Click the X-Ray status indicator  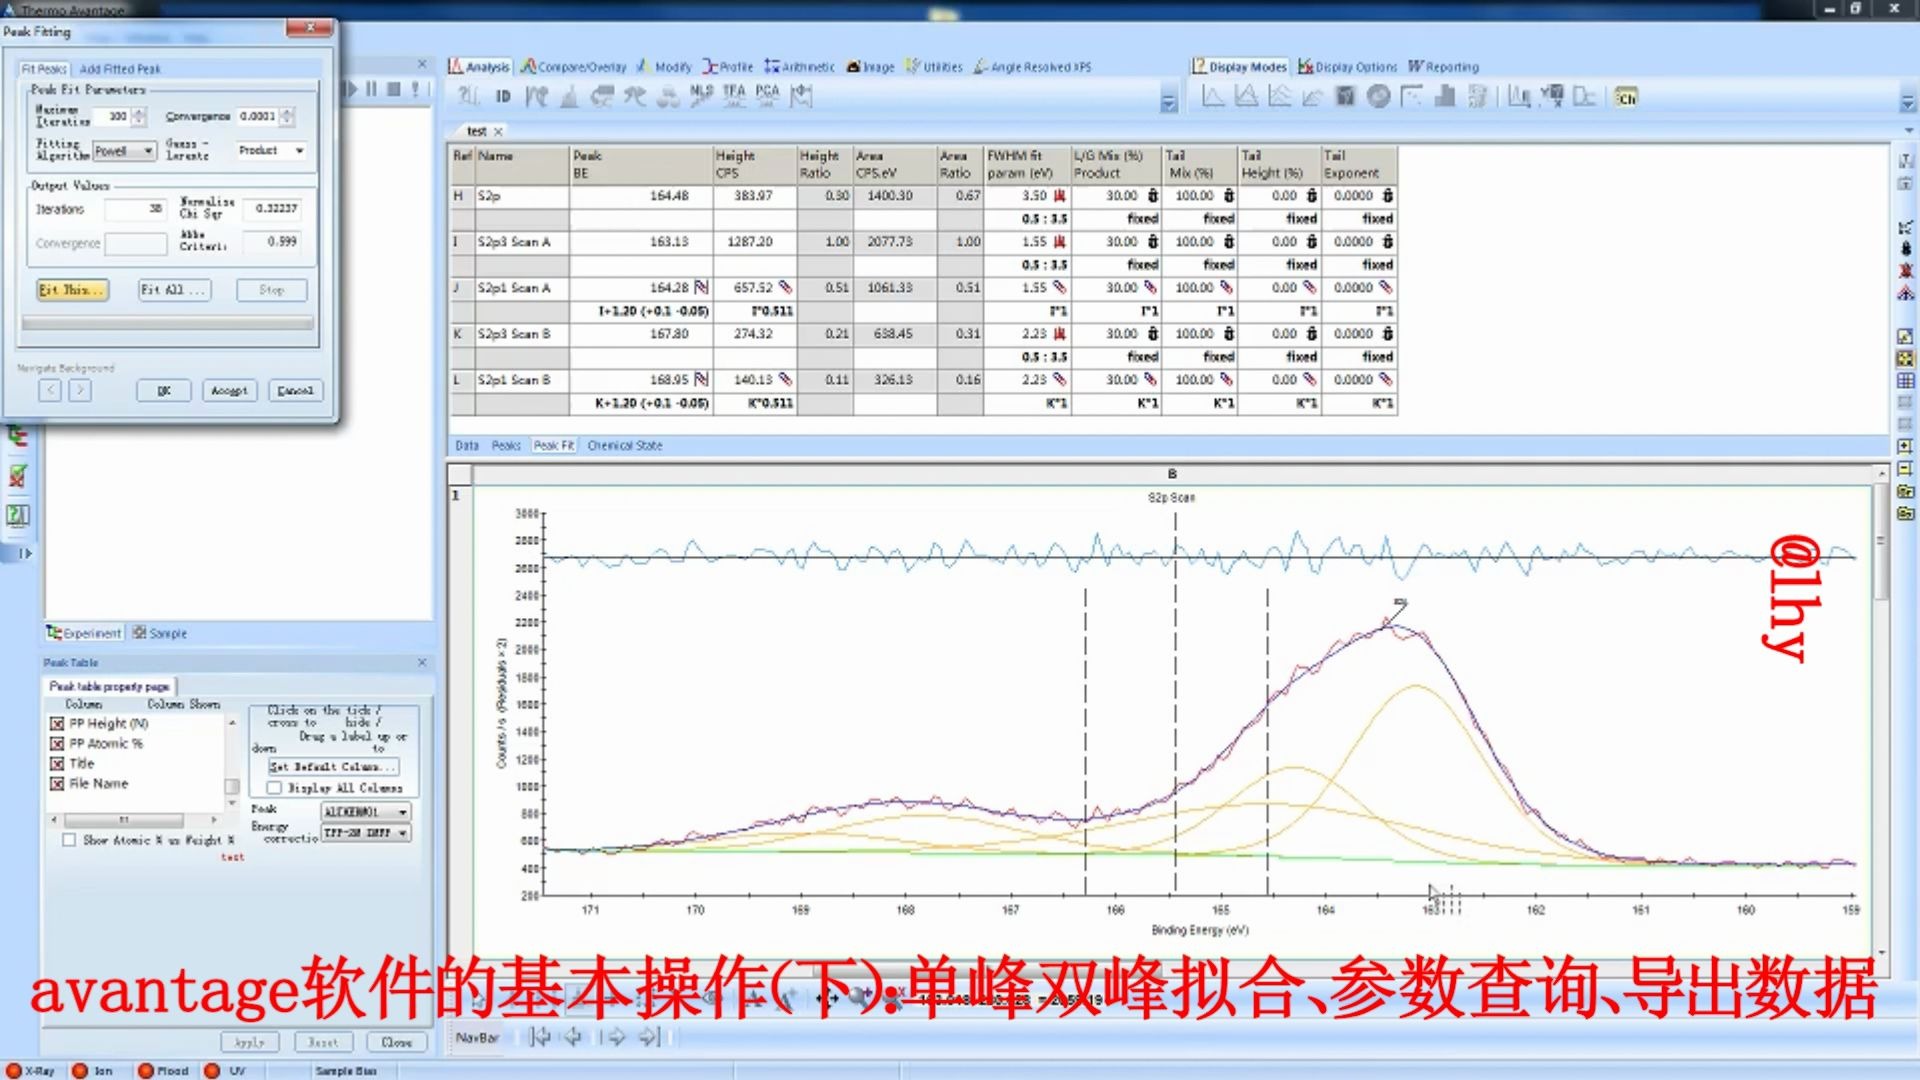(x=31, y=1070)
